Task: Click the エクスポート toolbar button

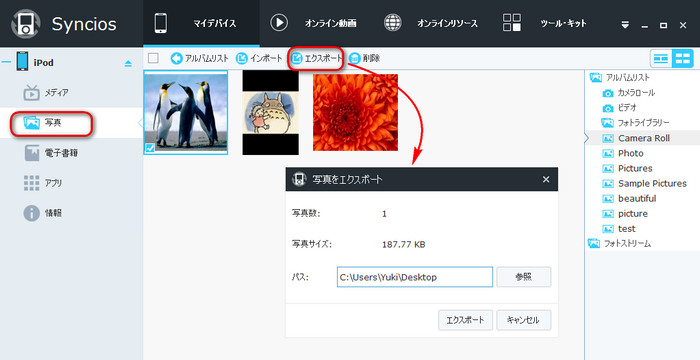Action: pos(316,58)
